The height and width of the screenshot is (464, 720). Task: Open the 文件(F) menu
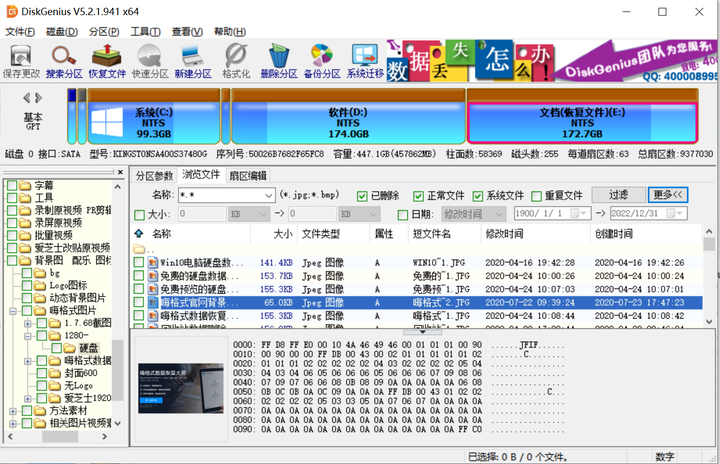[x=20, y=32]
